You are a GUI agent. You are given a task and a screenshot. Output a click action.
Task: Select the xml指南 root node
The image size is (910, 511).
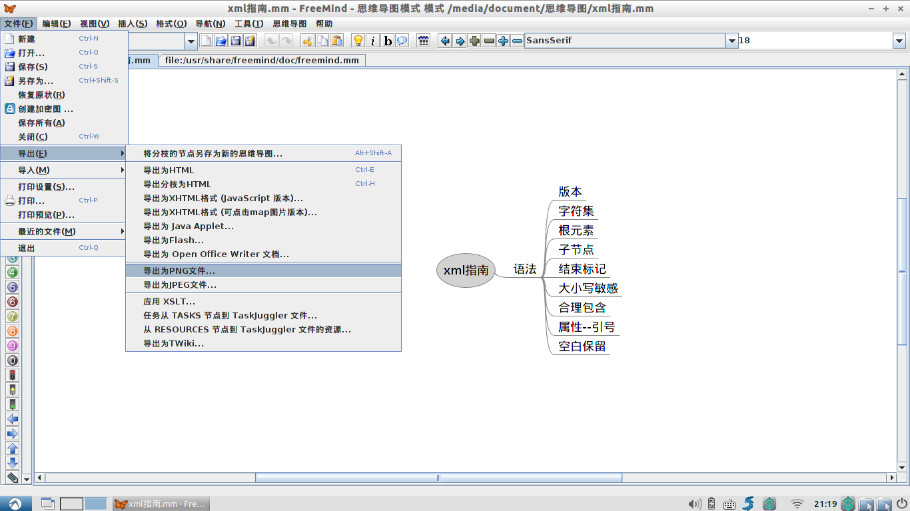tap(465, 270)
